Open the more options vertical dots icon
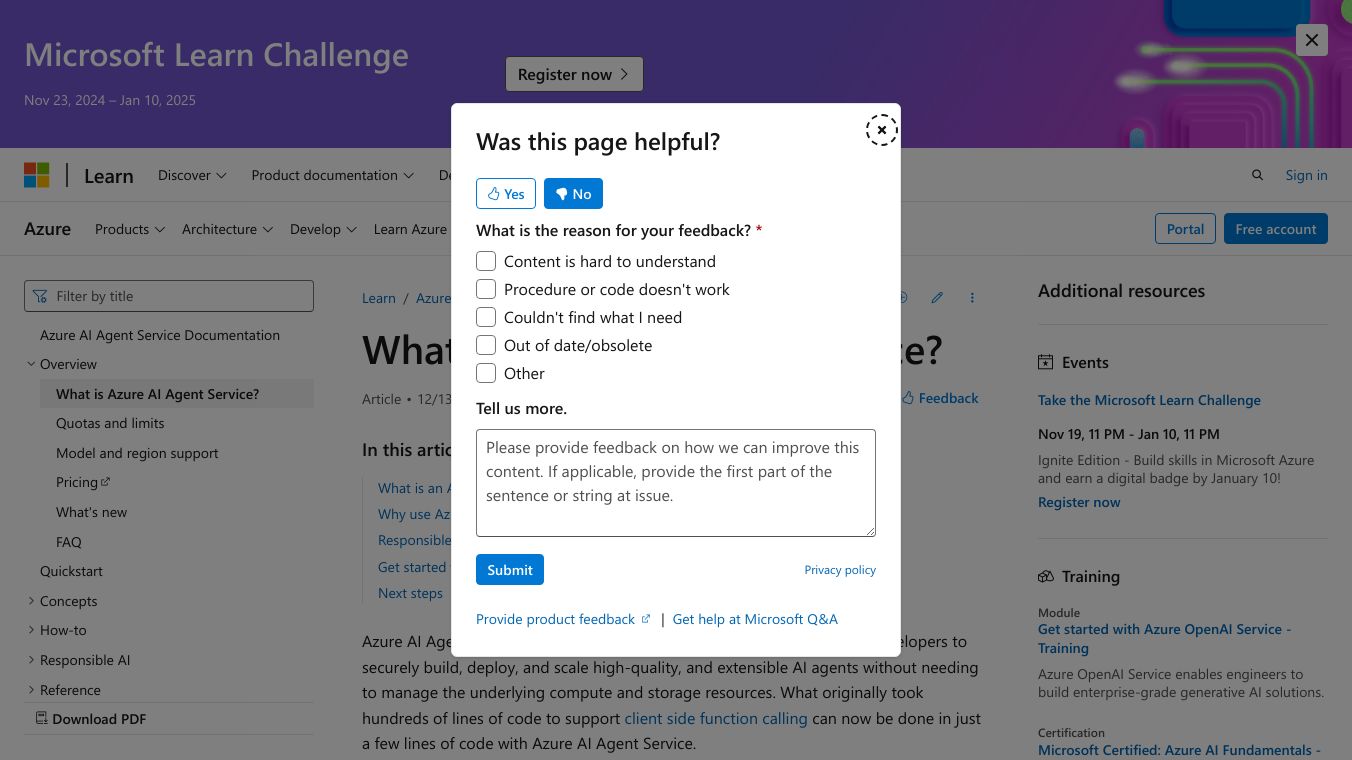The image size is (1352, 760). (972, 298)
